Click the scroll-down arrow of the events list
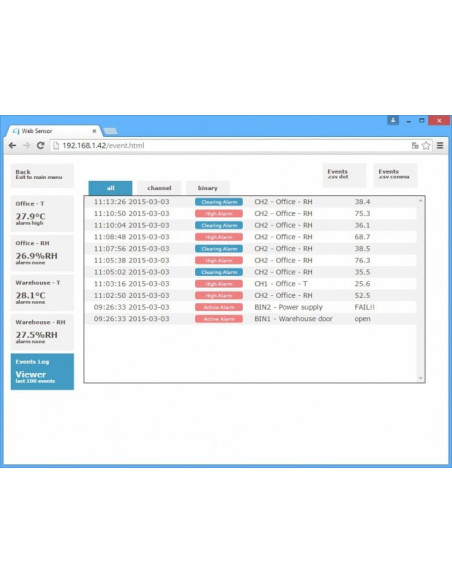 (x=420, y=378)
